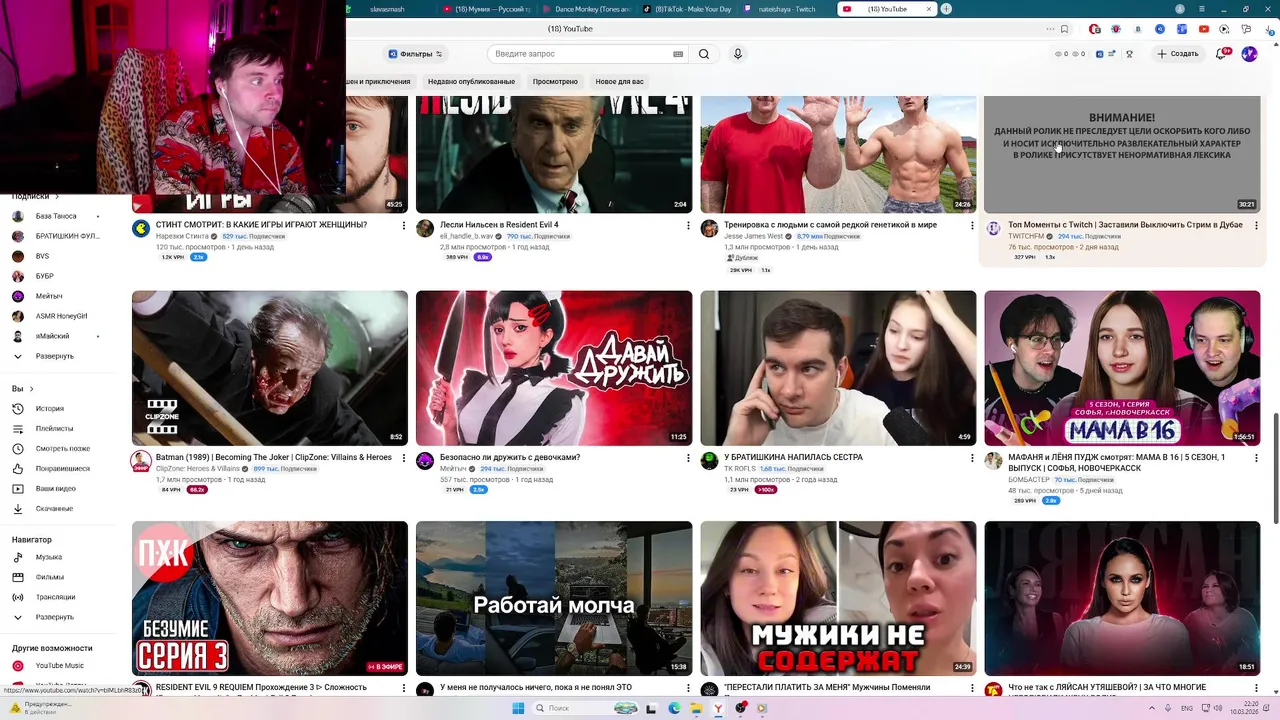Bookmark this page icon in address bar
Image resolution: width=1280 pixels, height=720 pixels.
point(1064,29)
